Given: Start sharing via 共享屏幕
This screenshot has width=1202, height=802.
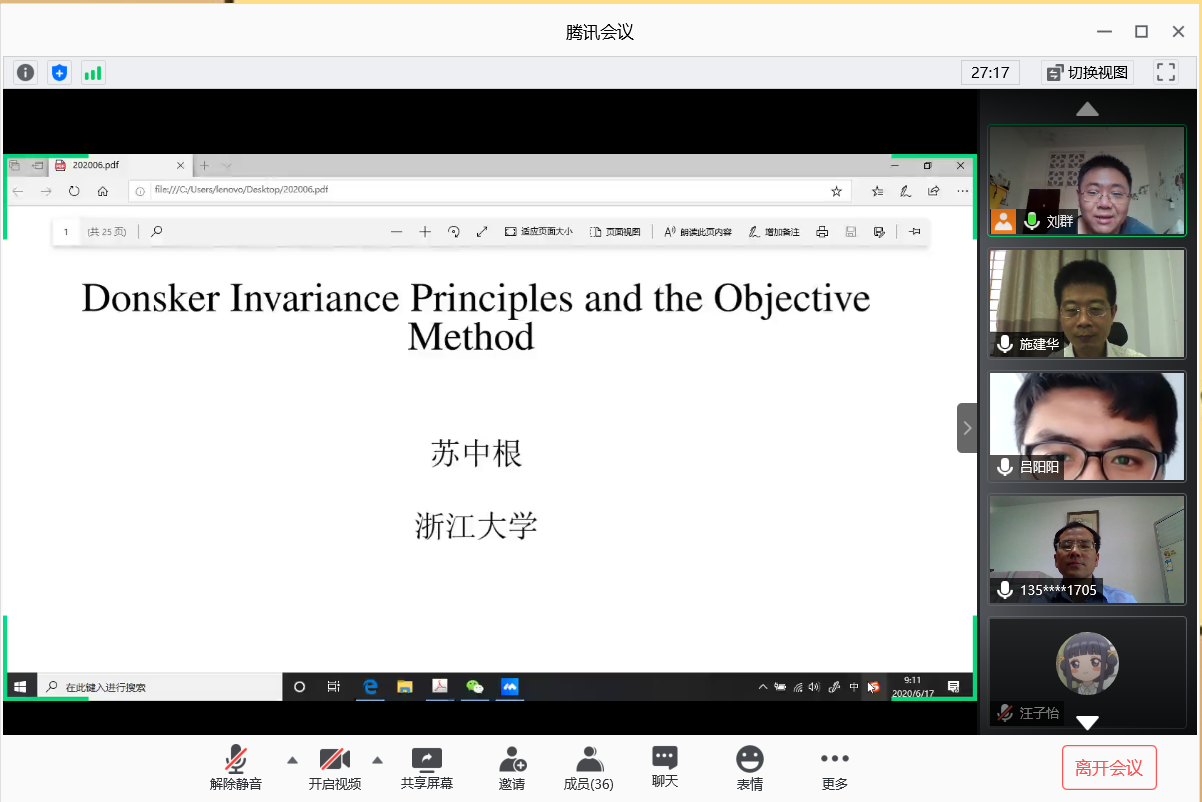Looking at the screenshot, I should pyautogui.click(x=427, y=768).
